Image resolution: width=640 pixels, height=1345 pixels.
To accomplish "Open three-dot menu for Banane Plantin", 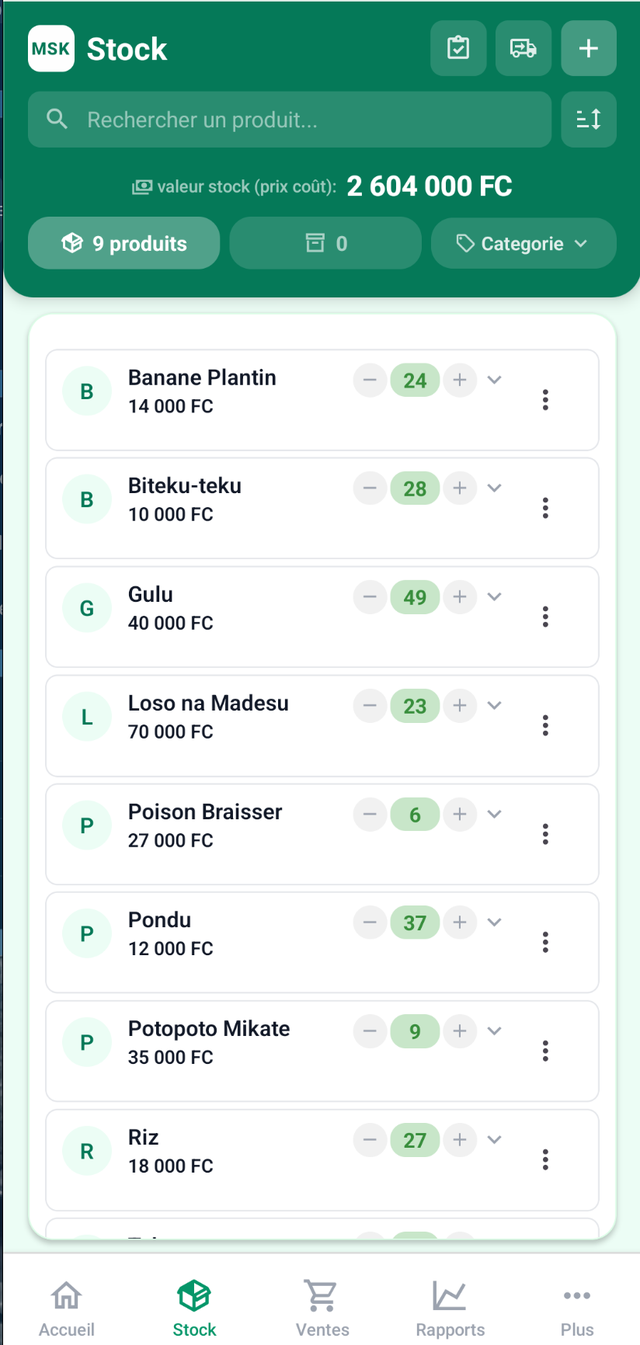I will tap(545, 400).
